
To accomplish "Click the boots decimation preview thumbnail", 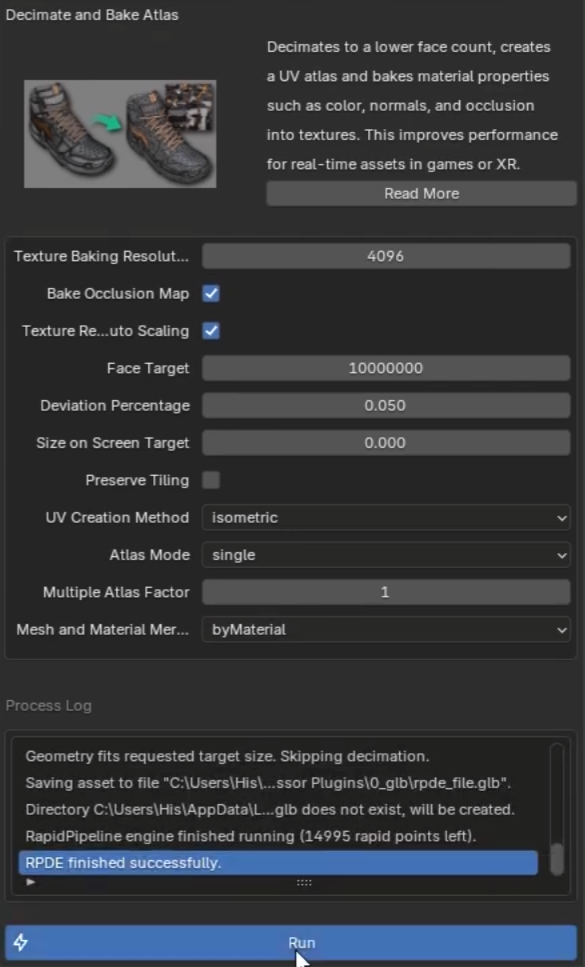I will [119, 133].
